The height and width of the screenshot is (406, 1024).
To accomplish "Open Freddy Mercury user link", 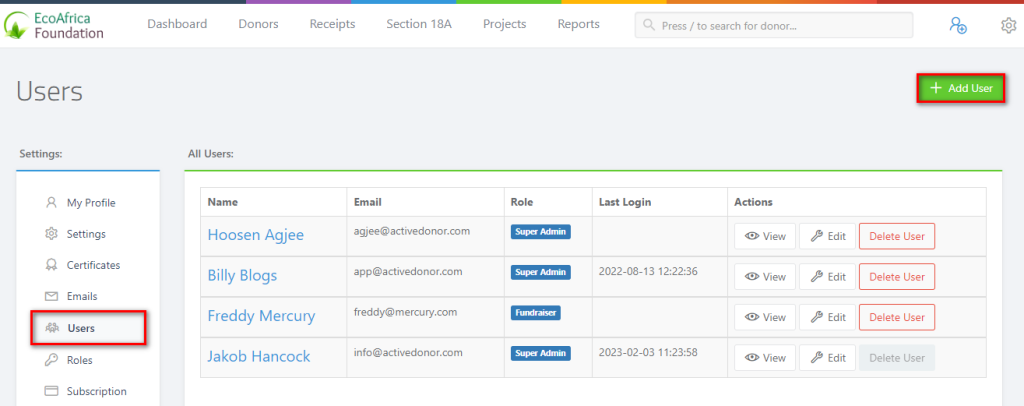I will 261,316.
